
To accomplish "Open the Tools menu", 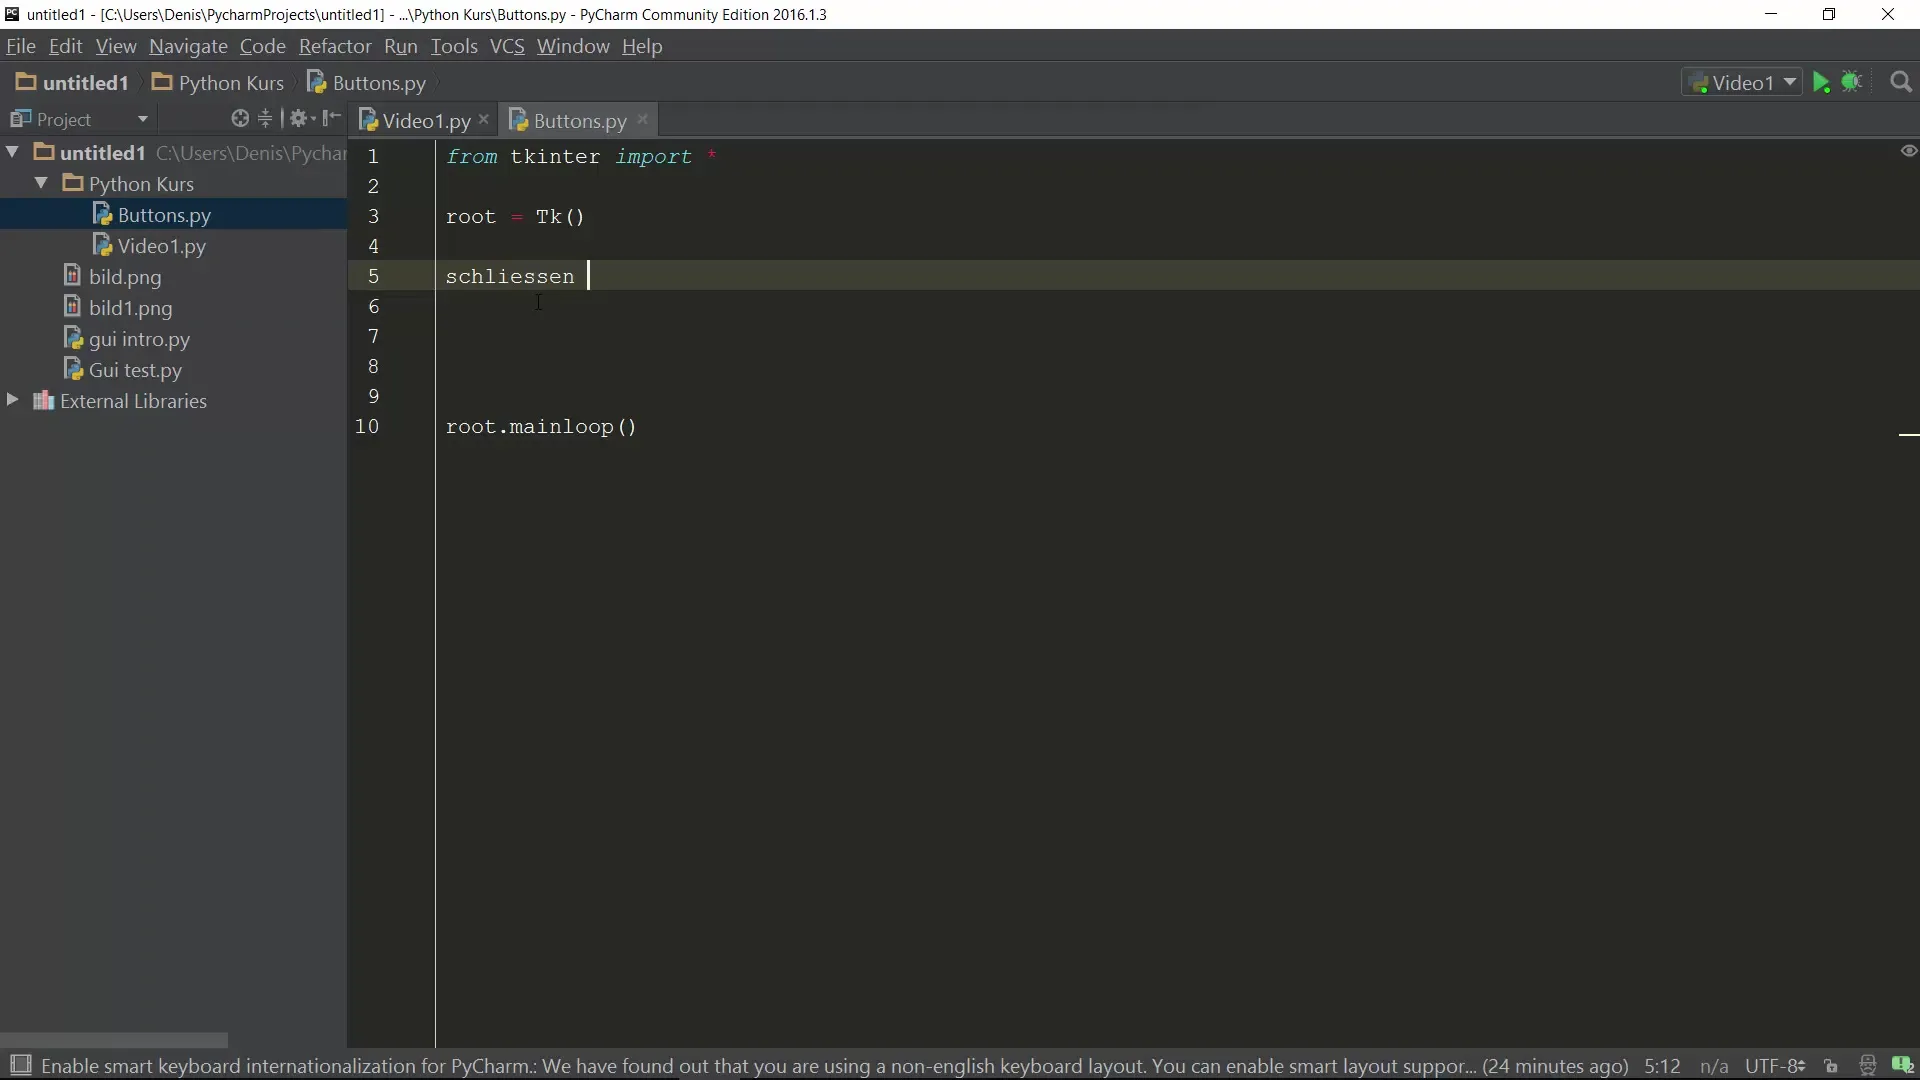I will click(x=454, y=46).
